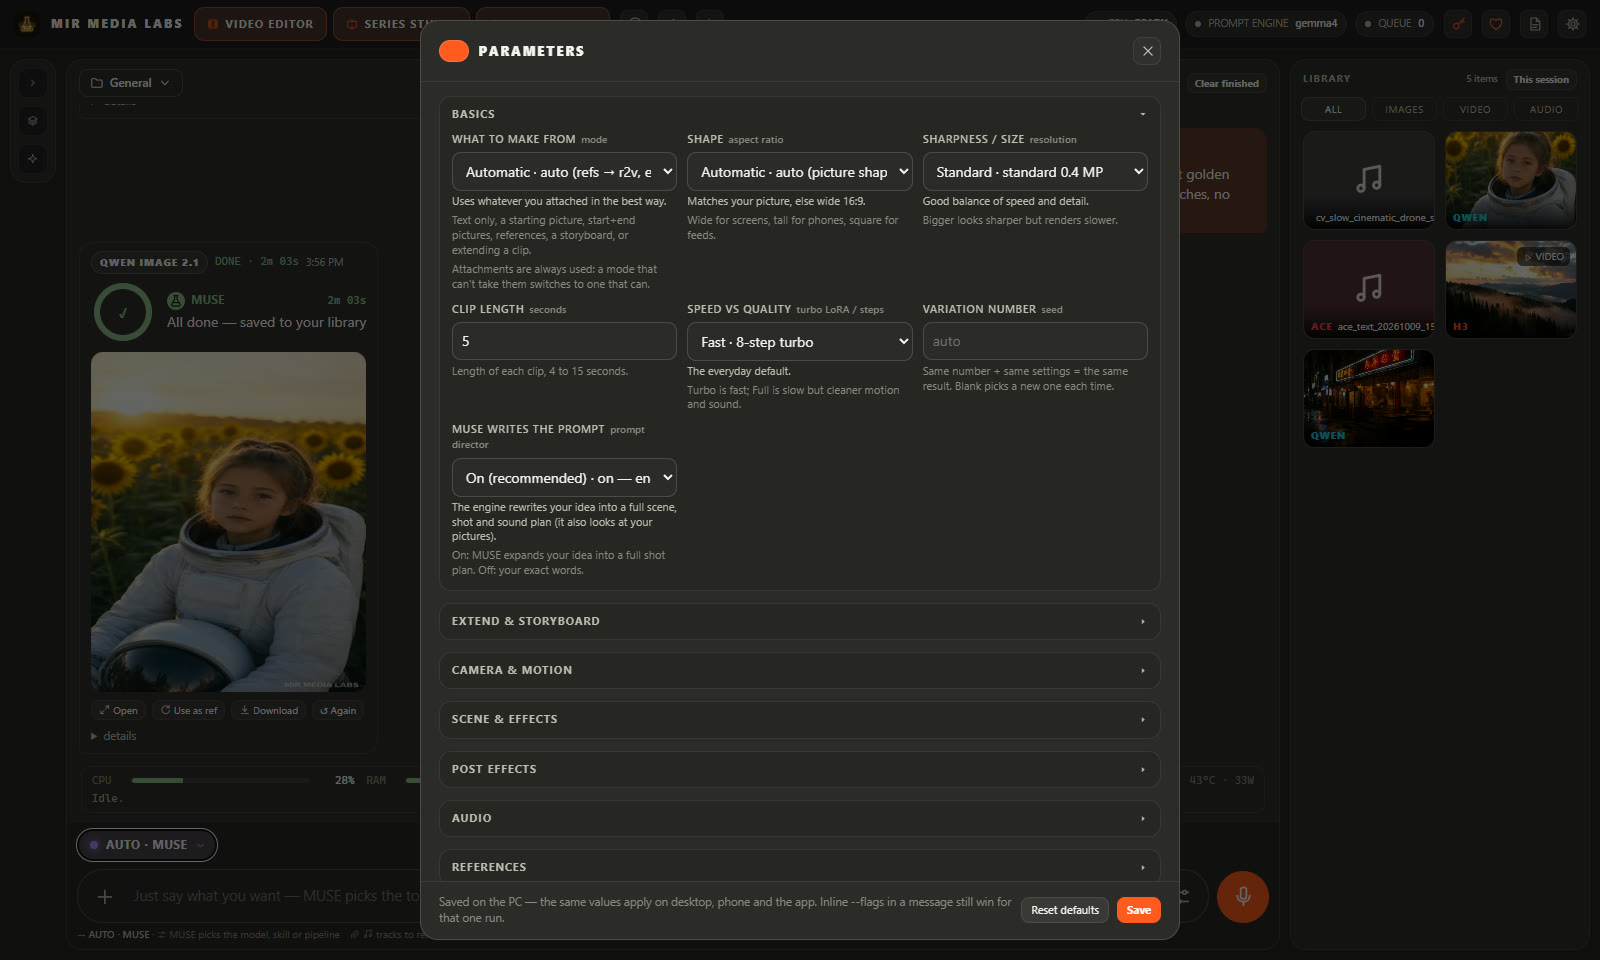Image resolution: width=1600 pixels, height=960 pixels.
Task: Click Use as ref under the image
Action: [x=189, y=711]
